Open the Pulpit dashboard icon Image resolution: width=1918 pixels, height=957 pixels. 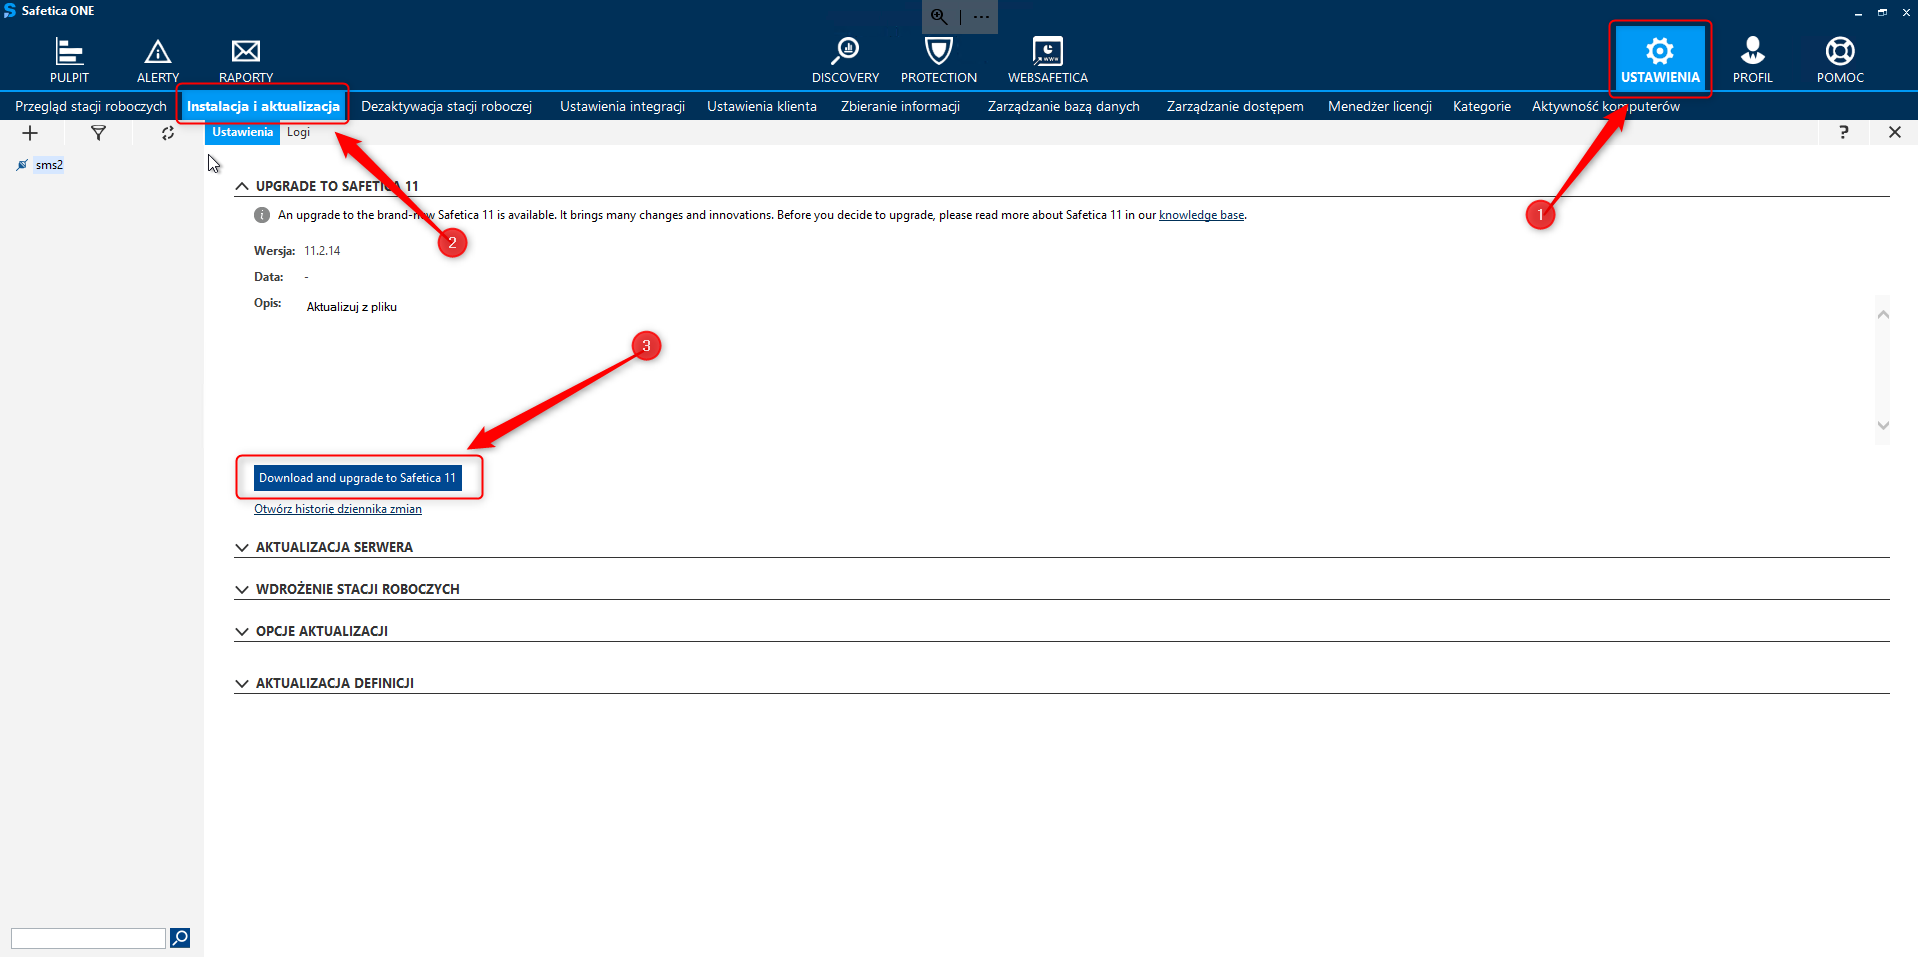69,59
